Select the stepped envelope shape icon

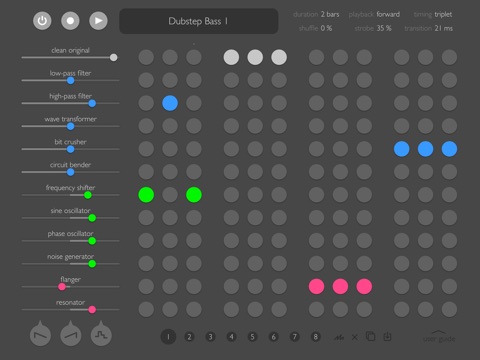101,334
